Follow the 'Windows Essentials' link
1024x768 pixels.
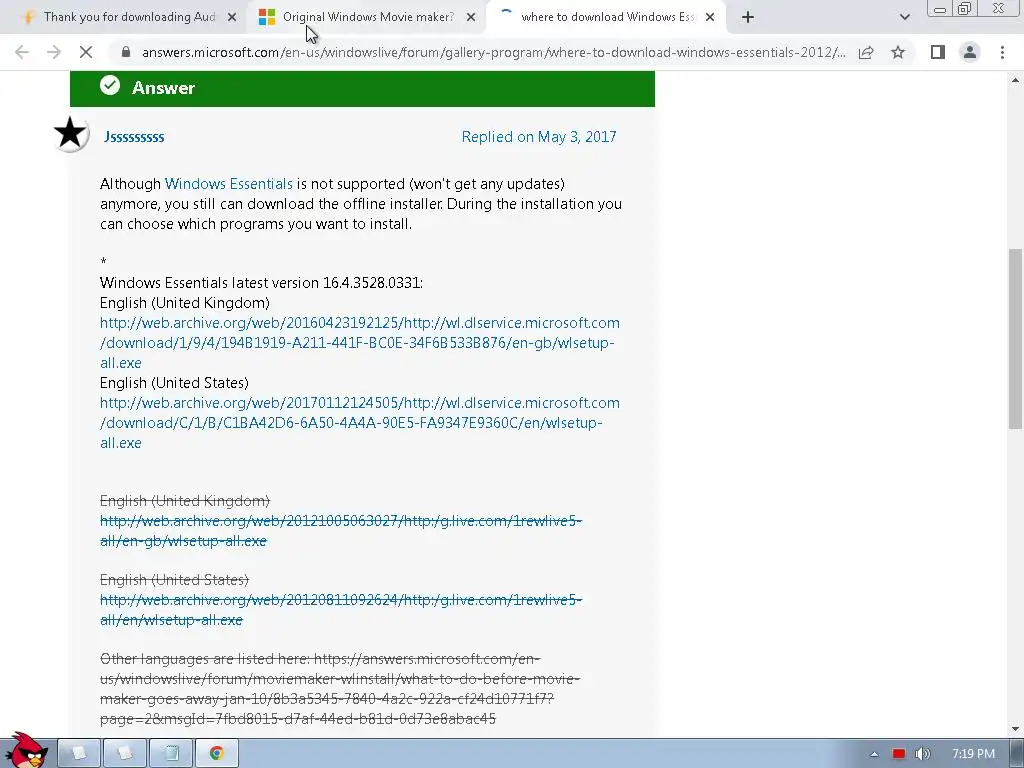click(x=229, y=184)
